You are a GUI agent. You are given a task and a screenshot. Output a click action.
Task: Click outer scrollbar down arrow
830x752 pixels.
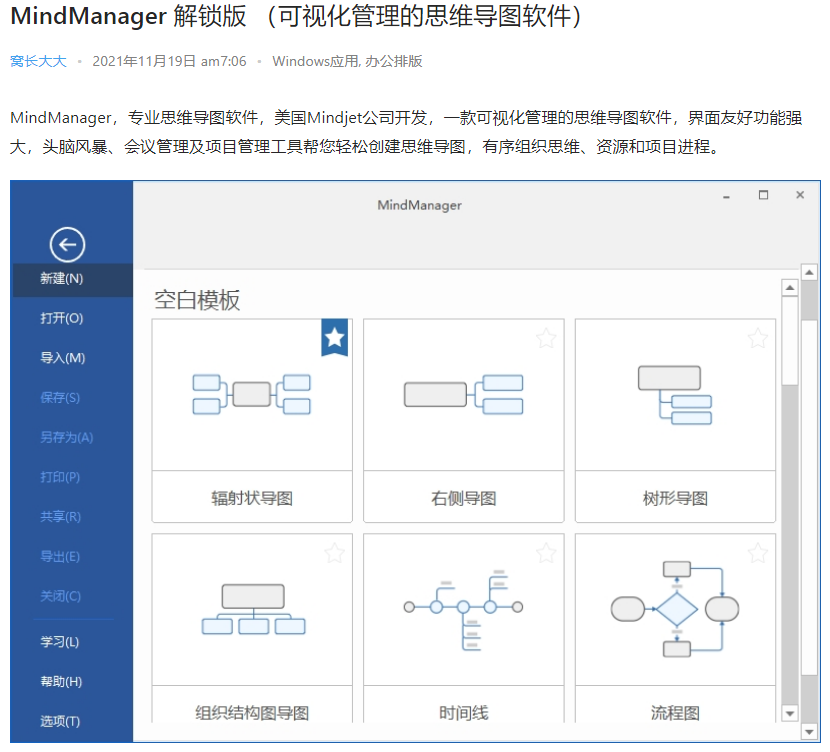[x=809, y=732]
